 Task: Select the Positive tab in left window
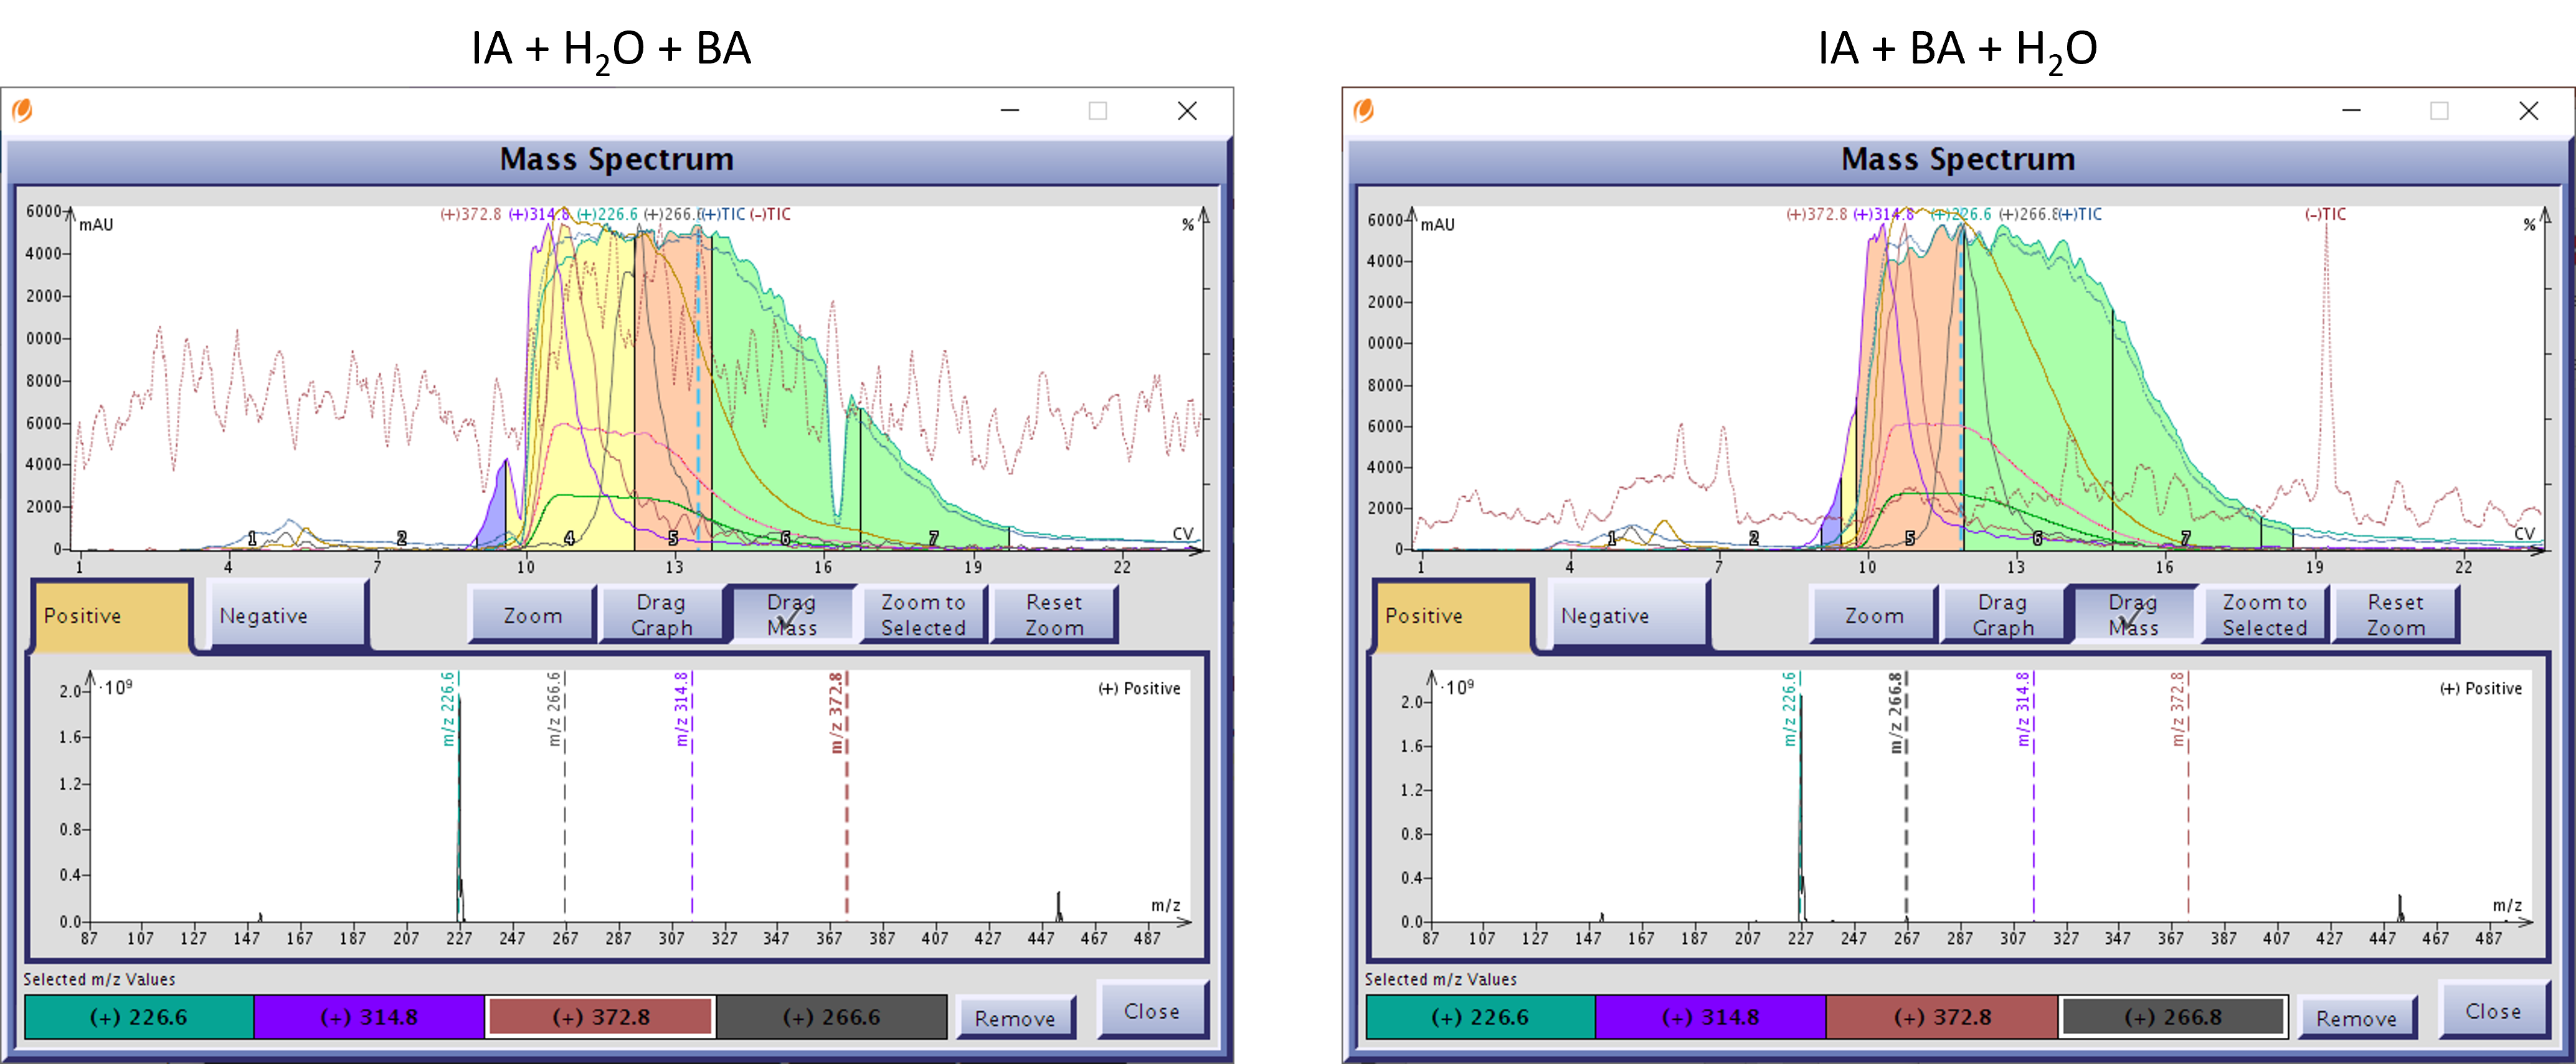tap(111, 616)
